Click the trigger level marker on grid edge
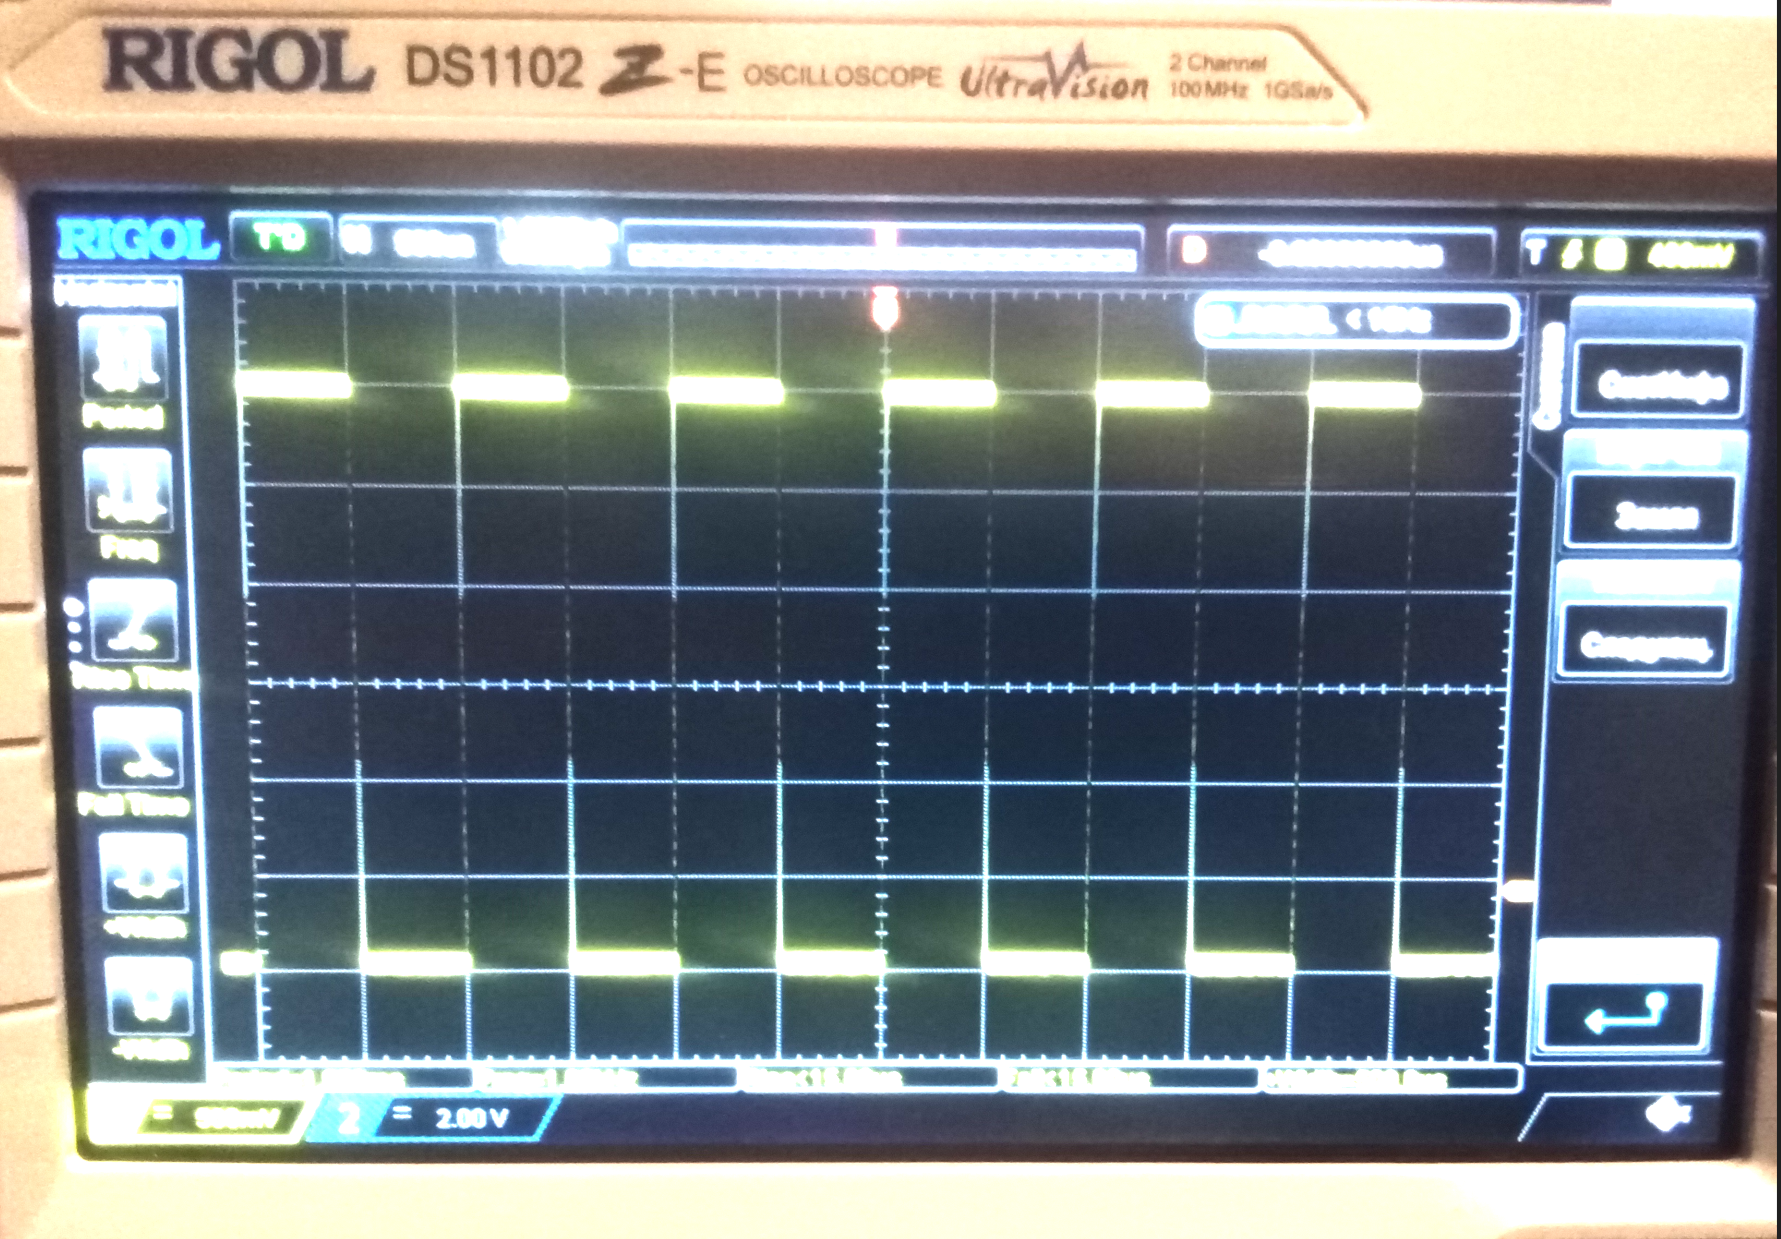Screen dimensions: 1781x1239 tap(1519, 890)
